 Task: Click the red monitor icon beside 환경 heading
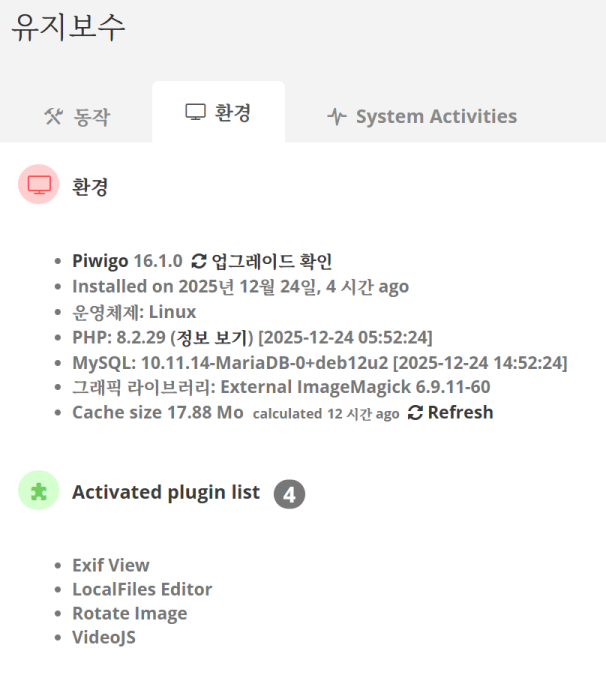point(39,185)
